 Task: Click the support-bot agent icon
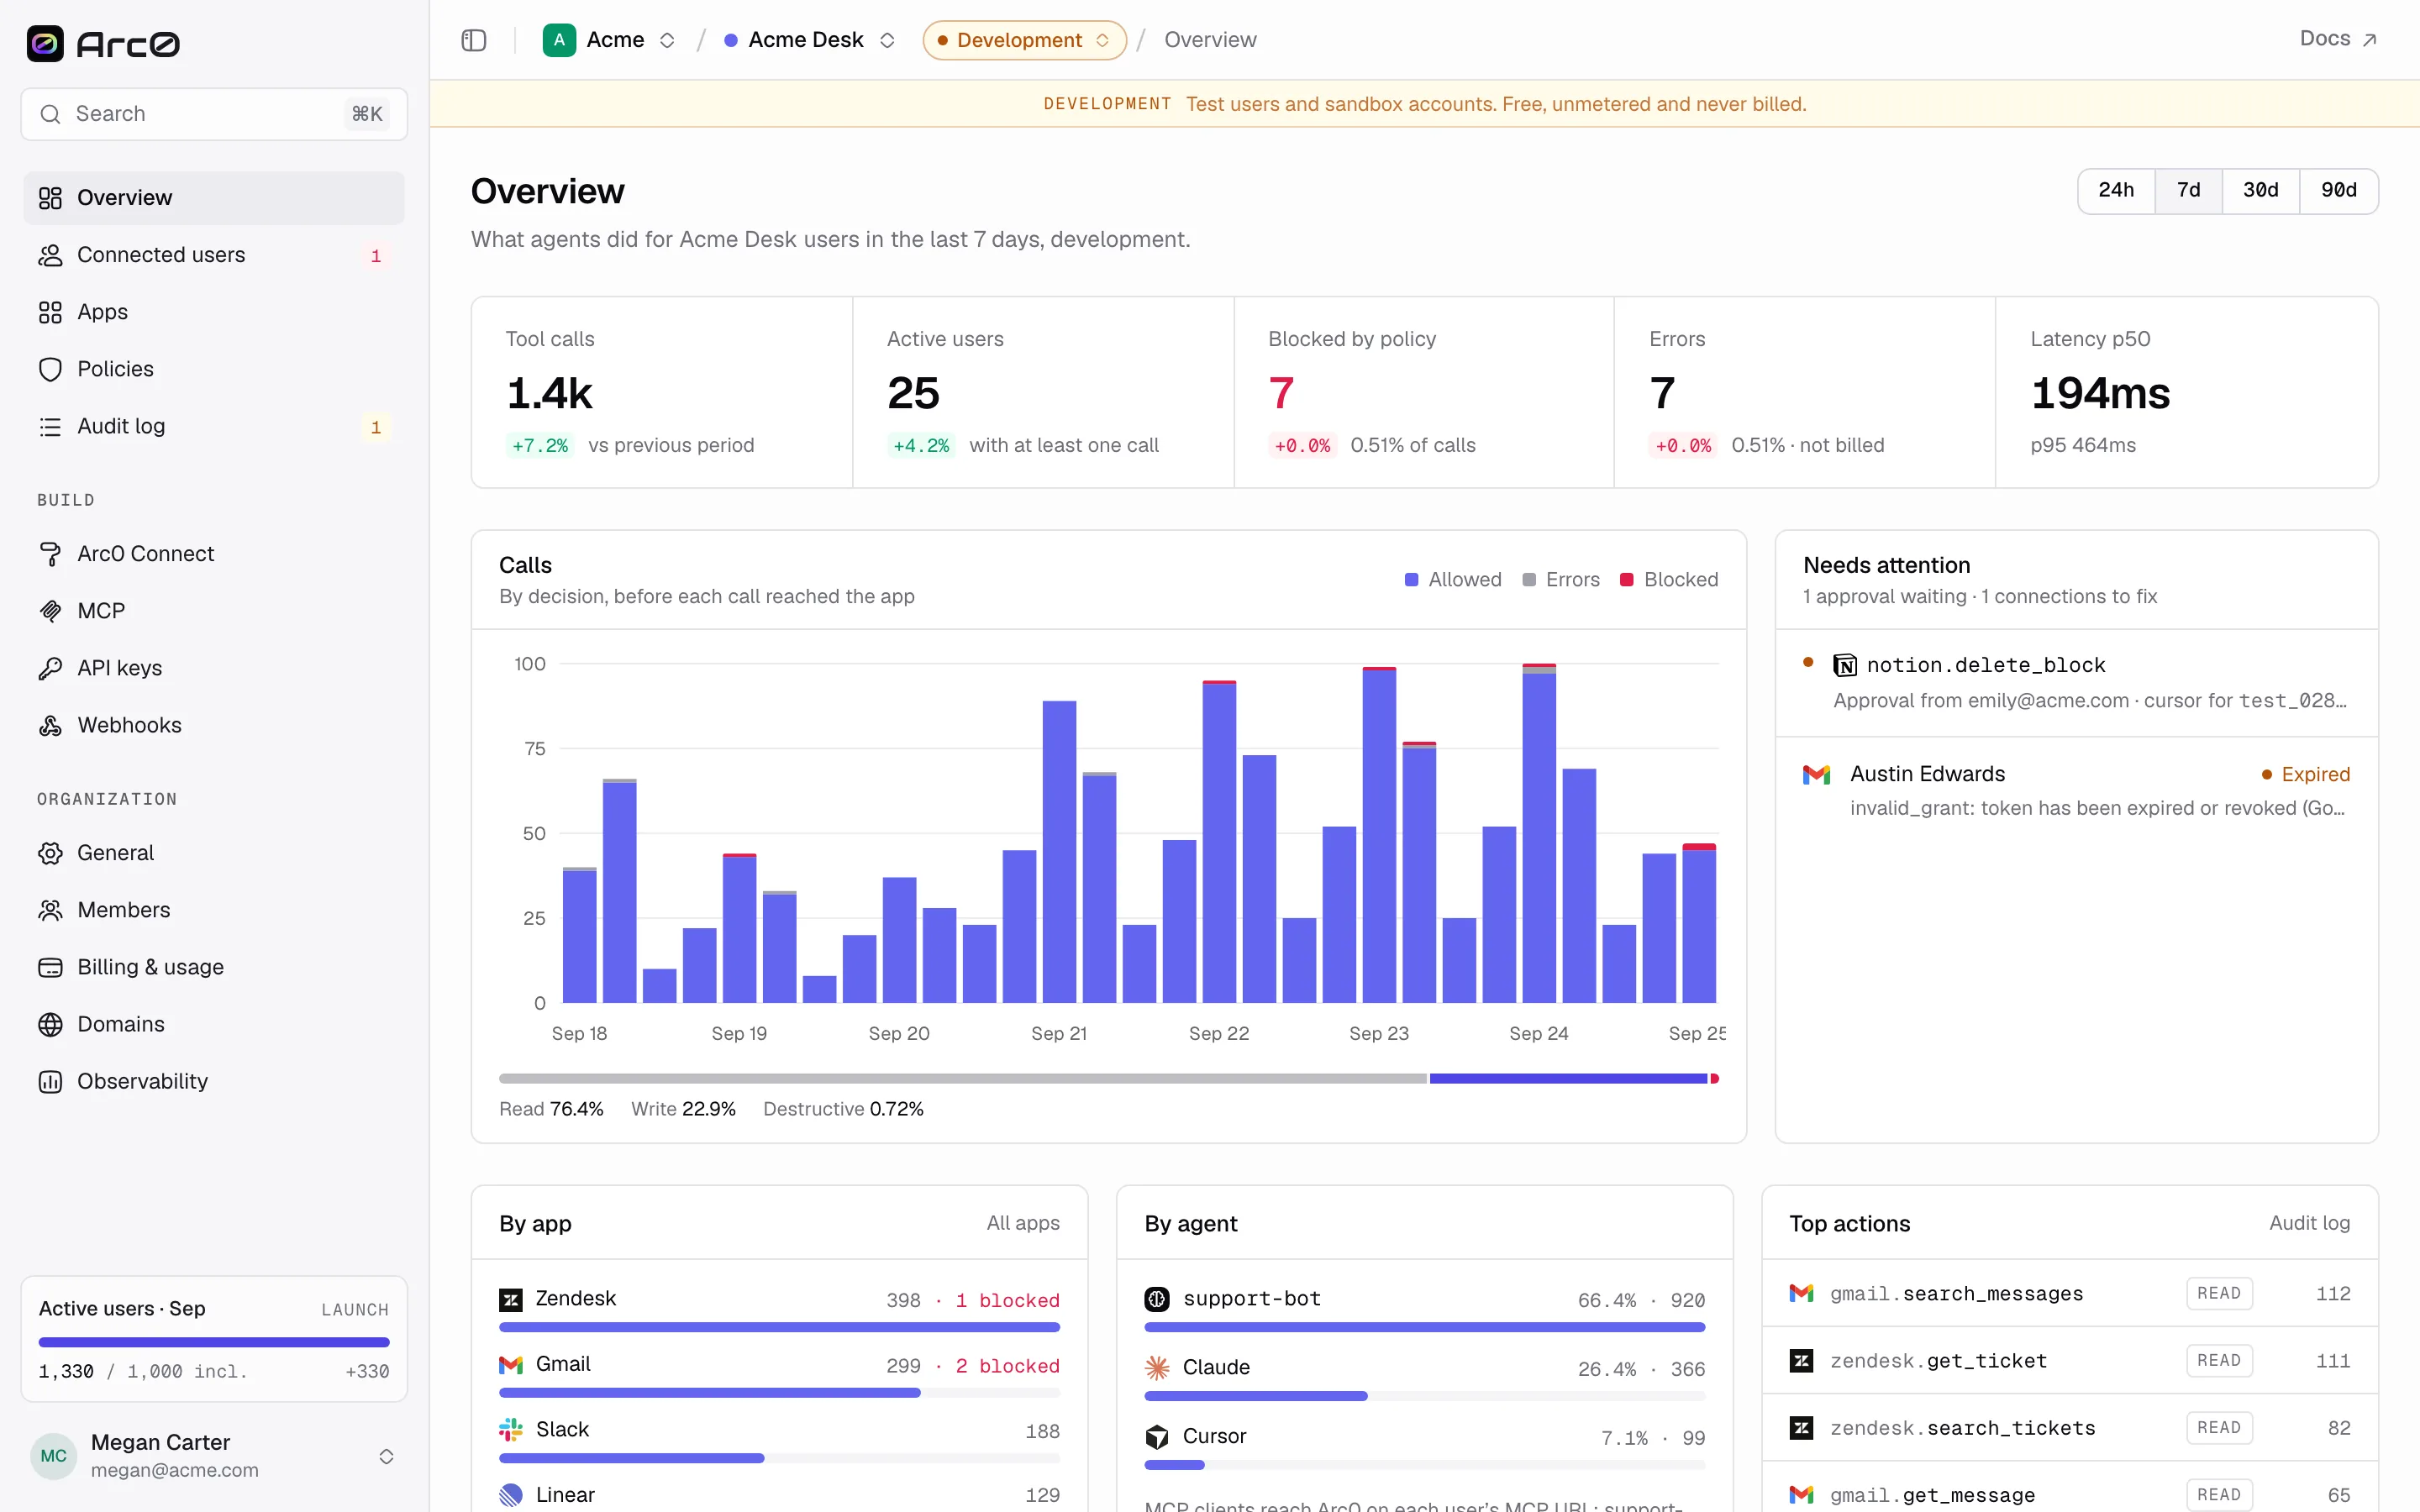pos(1157,1299)
